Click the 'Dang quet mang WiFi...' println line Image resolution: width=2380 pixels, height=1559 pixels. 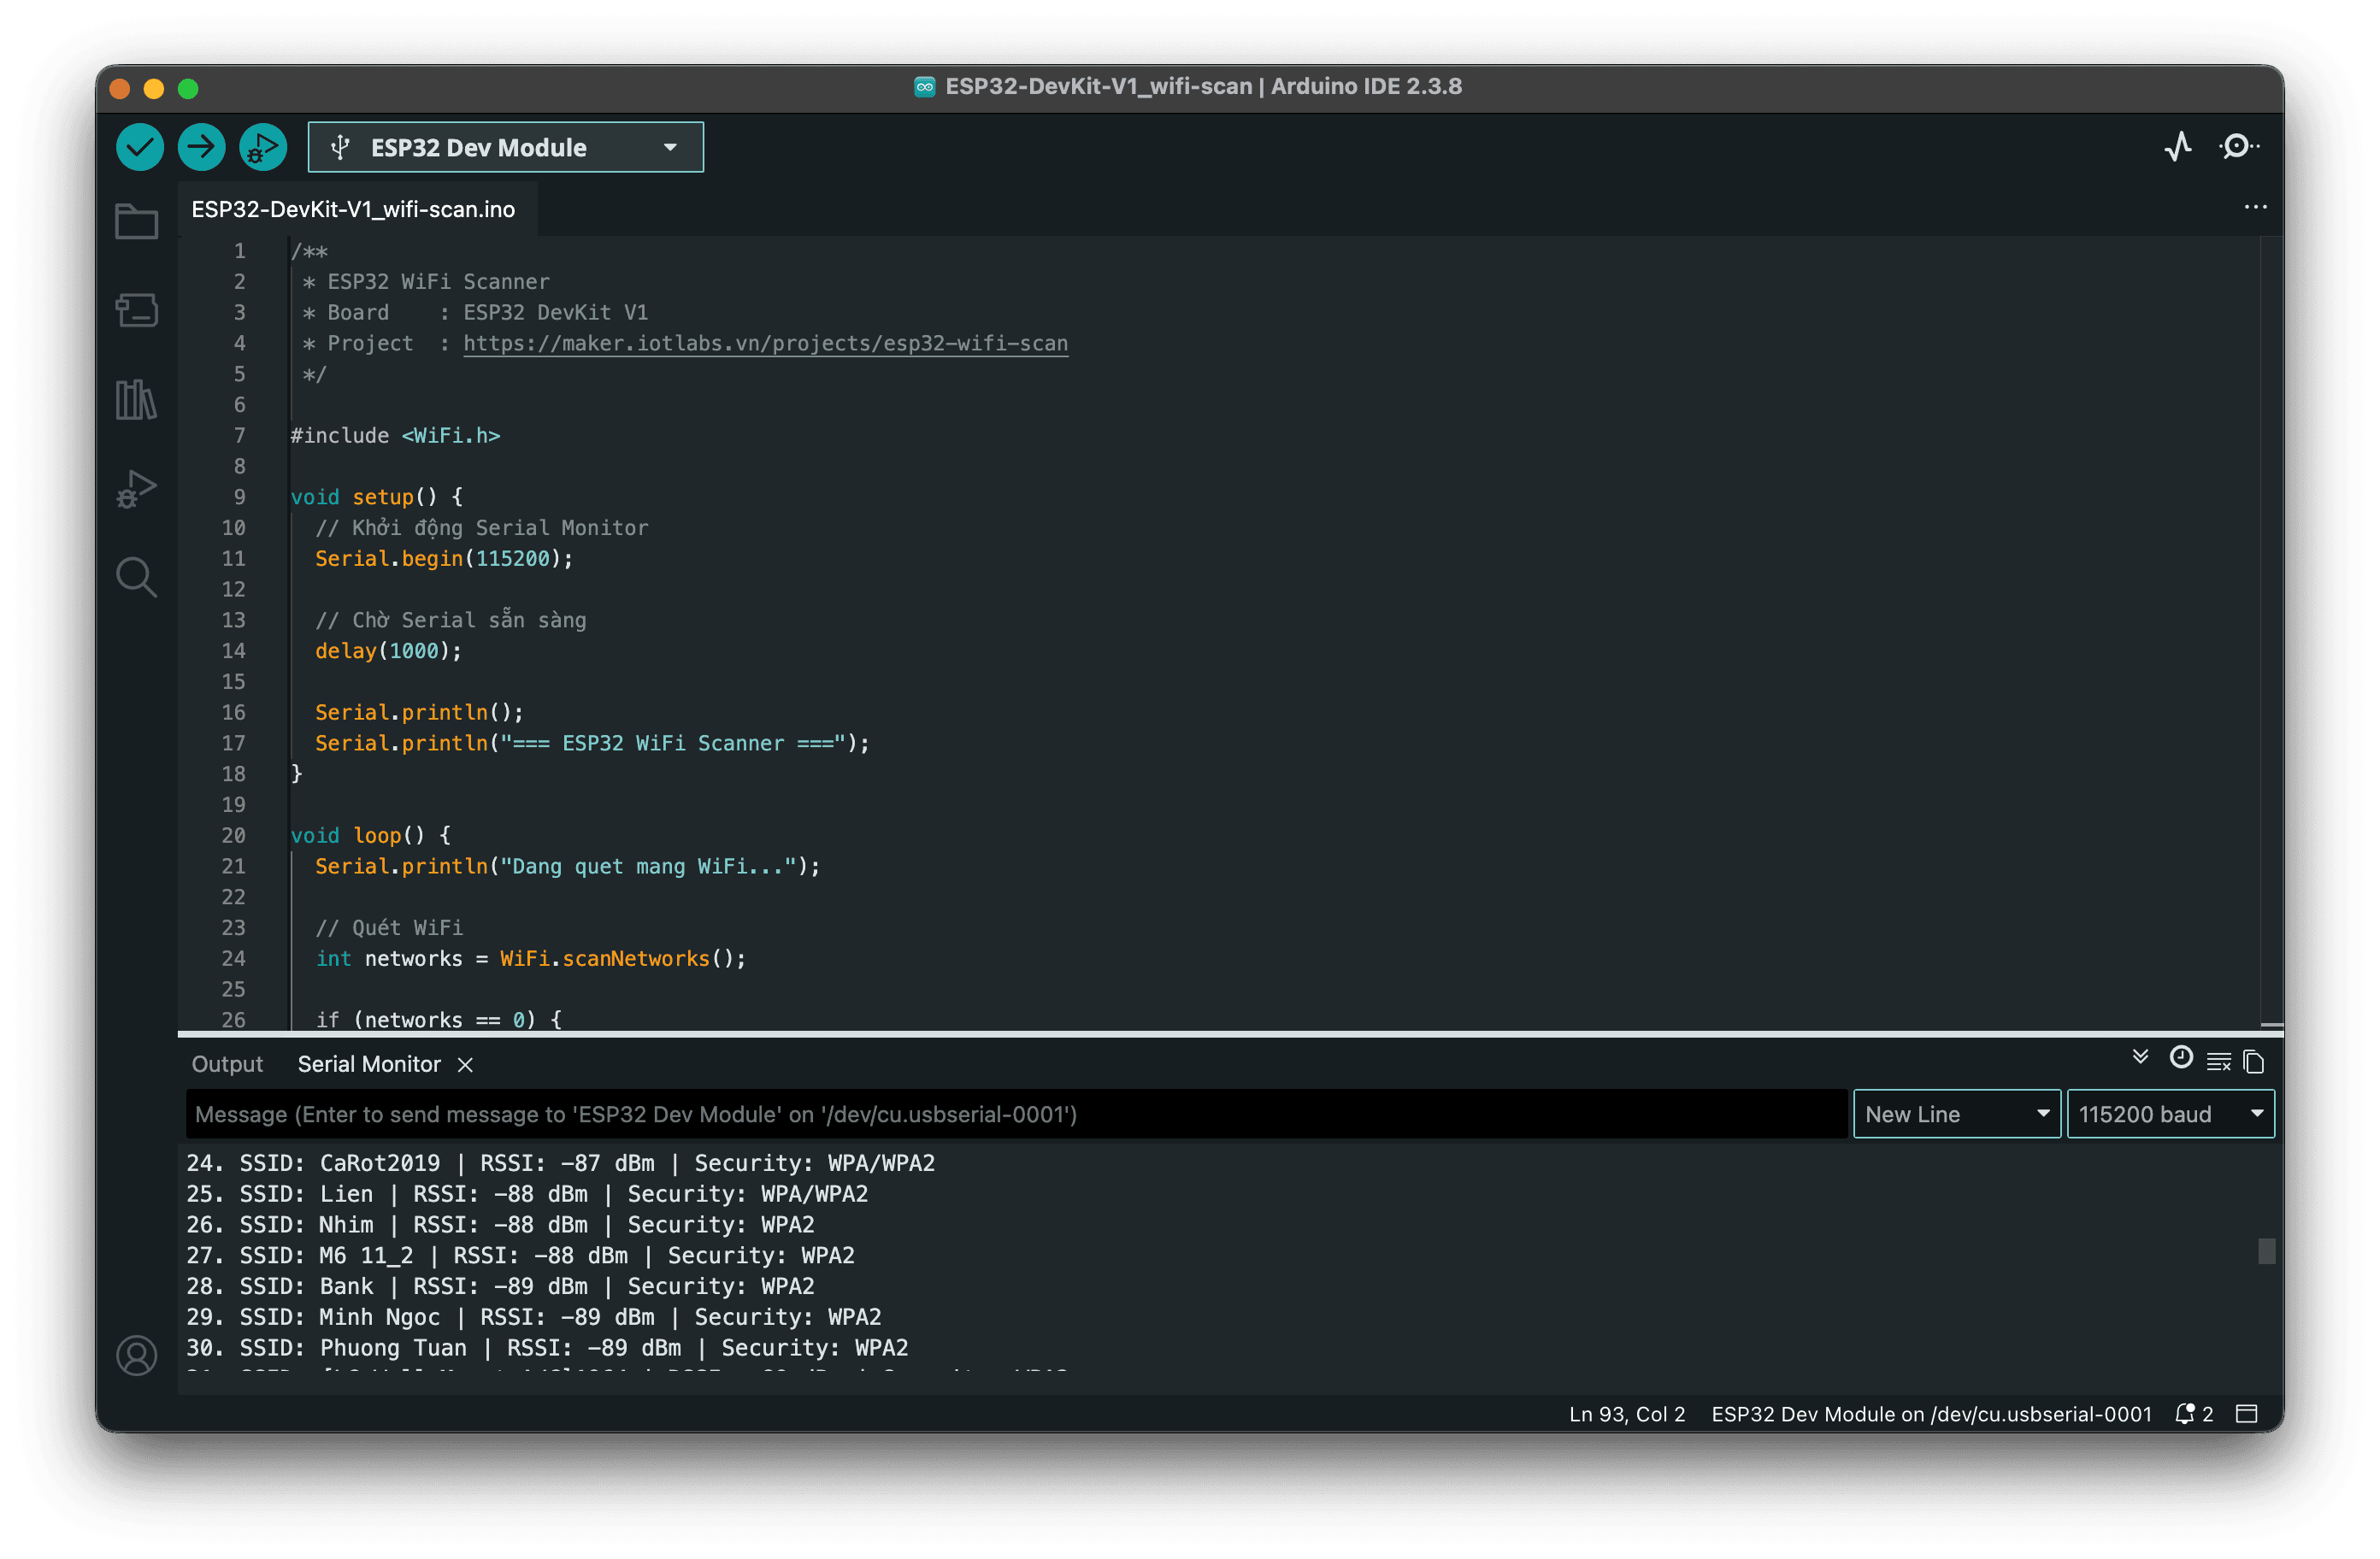pos(567,866)
